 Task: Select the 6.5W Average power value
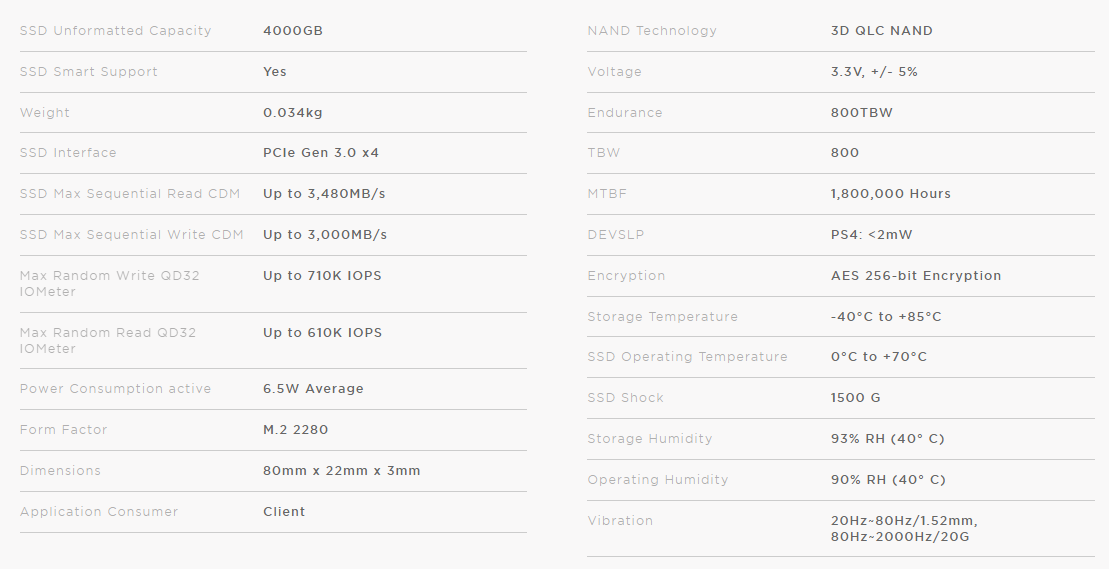pyautogui.click(x=313, y=389)
